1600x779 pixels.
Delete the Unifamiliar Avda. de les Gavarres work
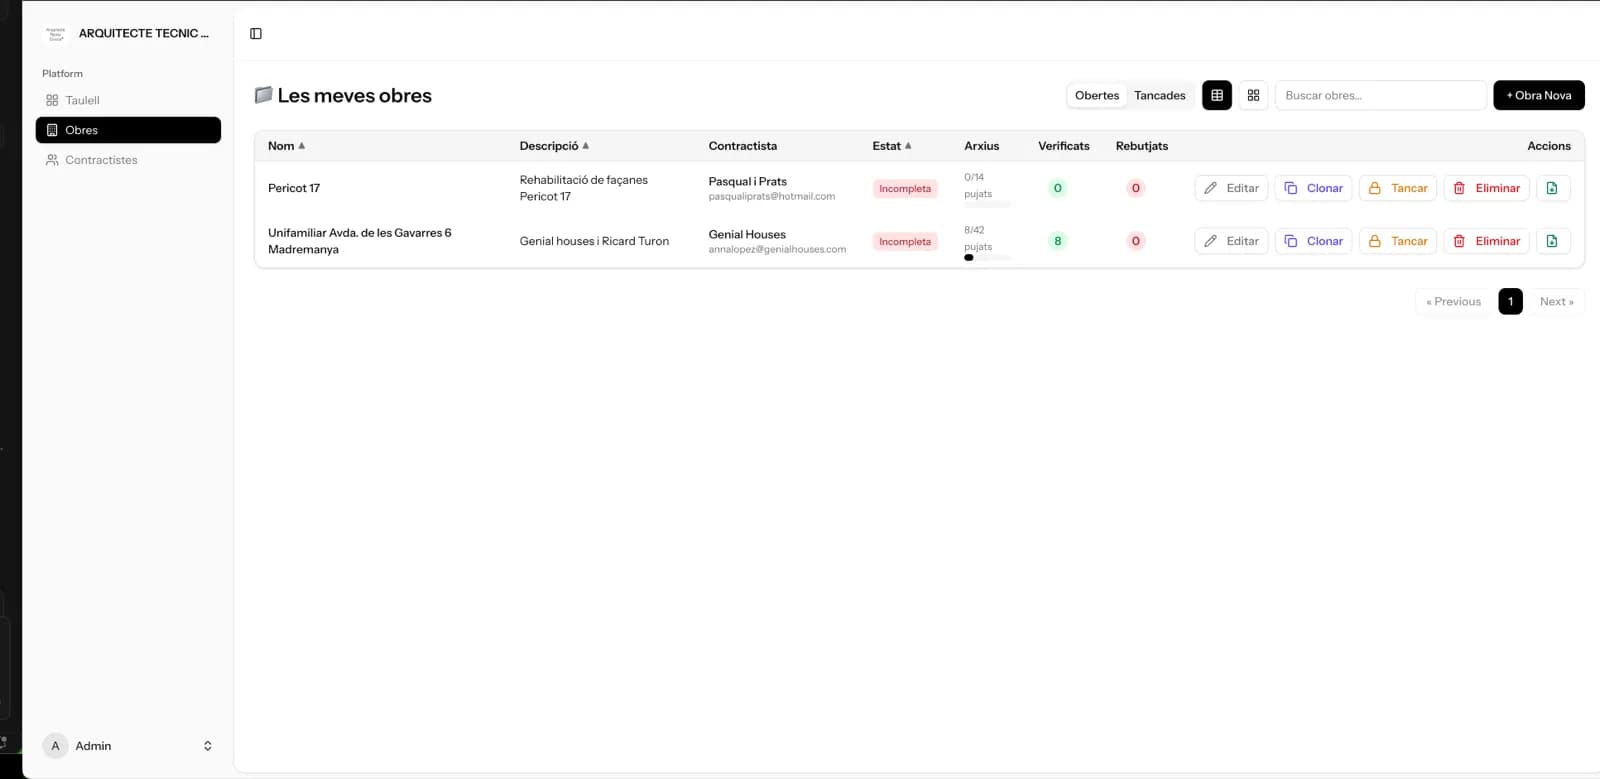(x=1486, y=241)
